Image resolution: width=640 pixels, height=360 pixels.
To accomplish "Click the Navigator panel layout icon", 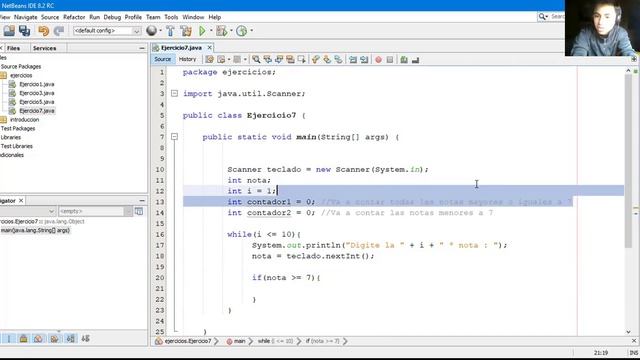I will pyautogui.click(x=139, y=211).
